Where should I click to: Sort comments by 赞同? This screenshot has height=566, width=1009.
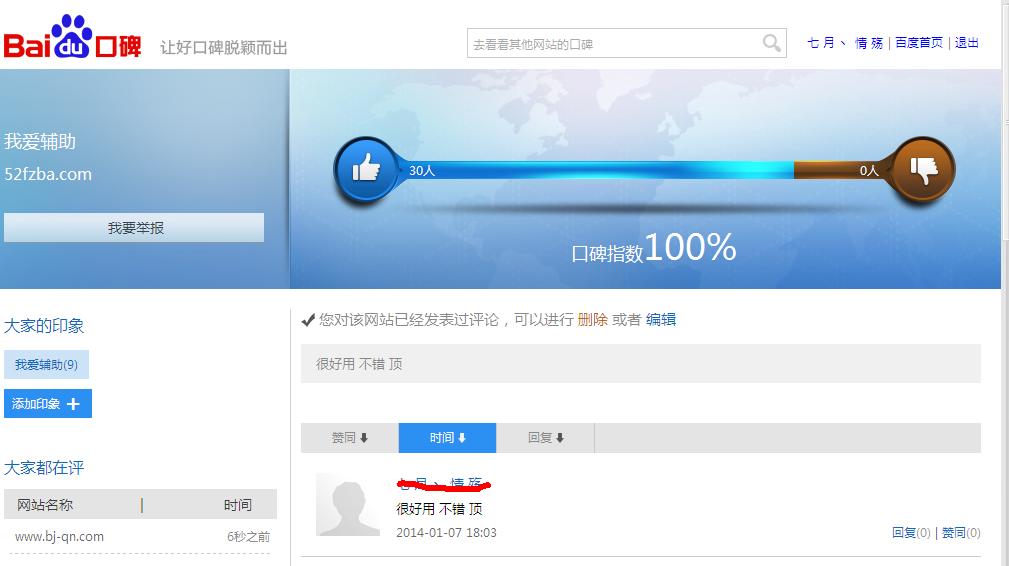(x=349, y=438)
